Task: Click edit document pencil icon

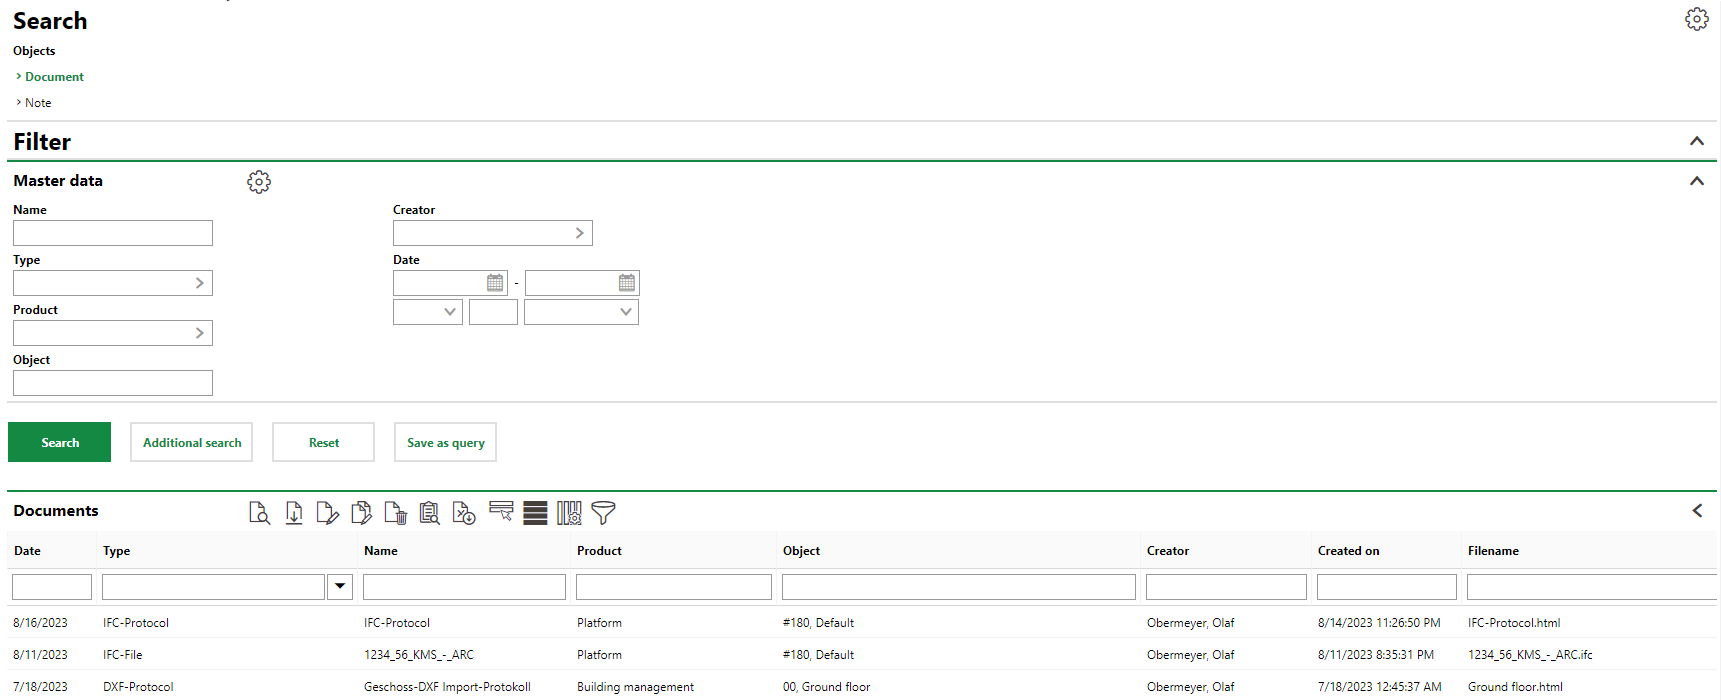Action: tap(327, 513)
